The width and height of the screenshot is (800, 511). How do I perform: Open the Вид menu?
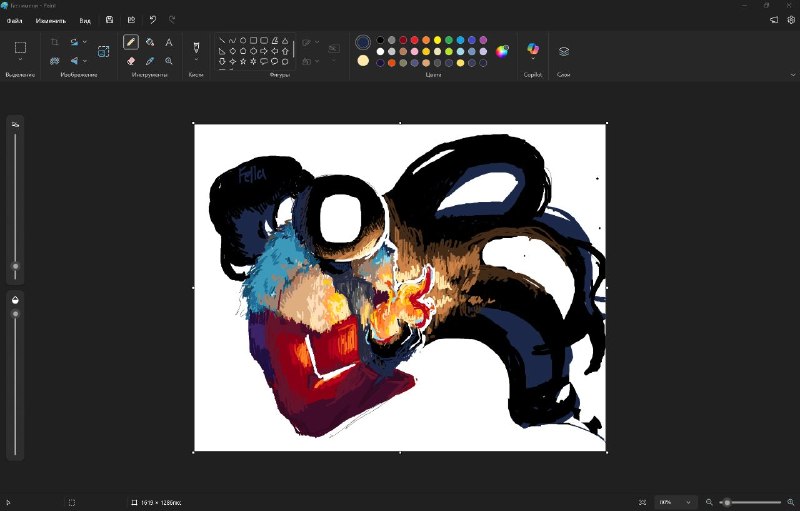[85, 21]
